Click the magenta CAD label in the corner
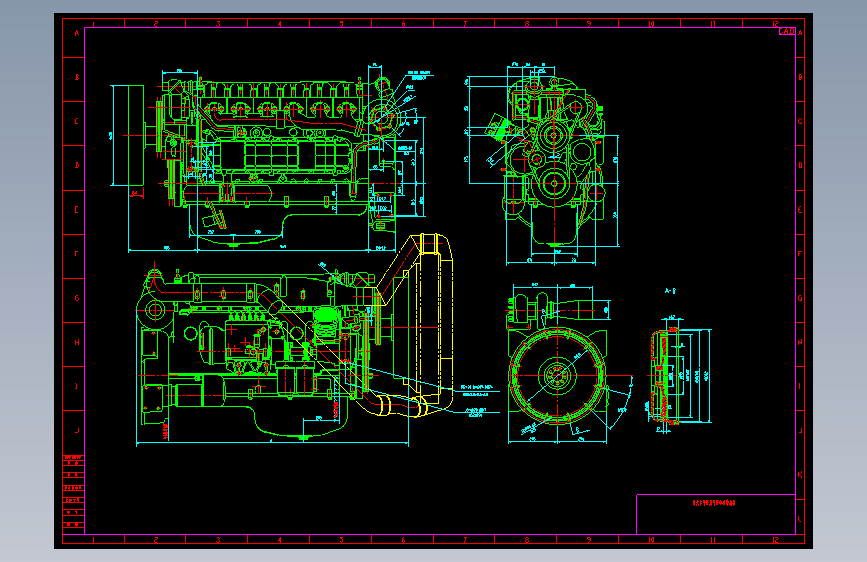 (x=787, y=32)
